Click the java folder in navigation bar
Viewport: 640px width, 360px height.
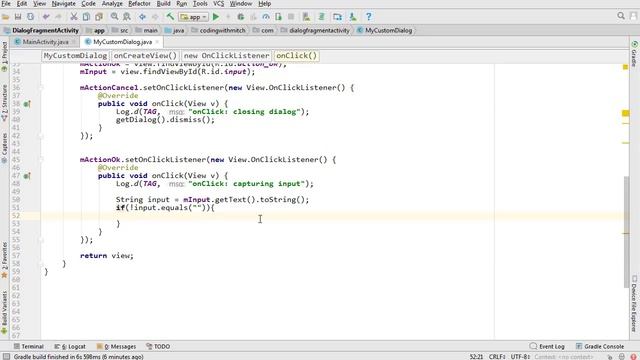click(174, 30)
